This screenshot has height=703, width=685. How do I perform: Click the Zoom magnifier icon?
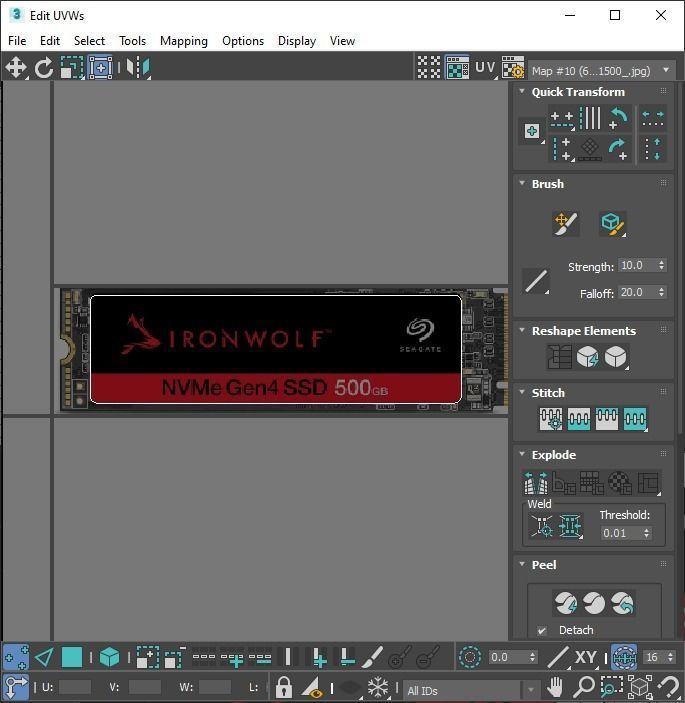coord(584,686)
